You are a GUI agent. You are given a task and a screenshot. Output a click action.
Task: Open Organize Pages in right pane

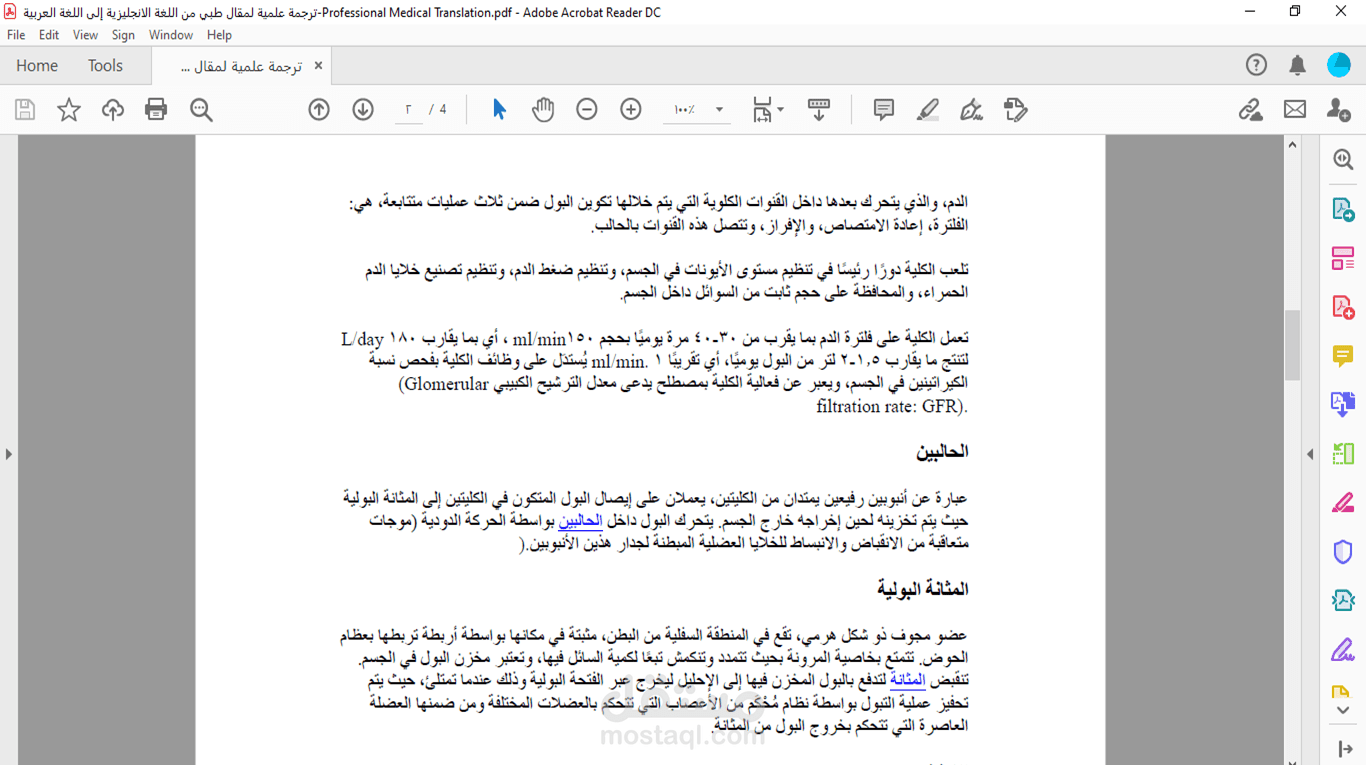[x=1343, y=454]
